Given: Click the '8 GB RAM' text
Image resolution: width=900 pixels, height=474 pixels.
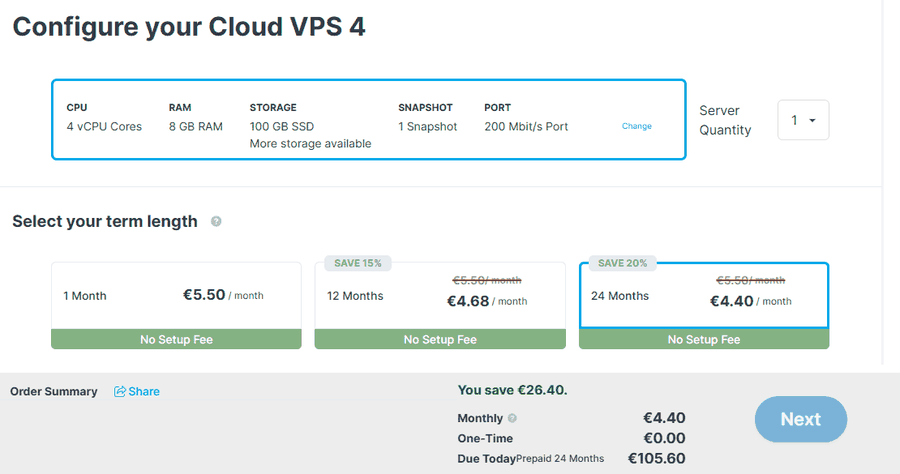Looking at the screenshot, I should [196, 126].
